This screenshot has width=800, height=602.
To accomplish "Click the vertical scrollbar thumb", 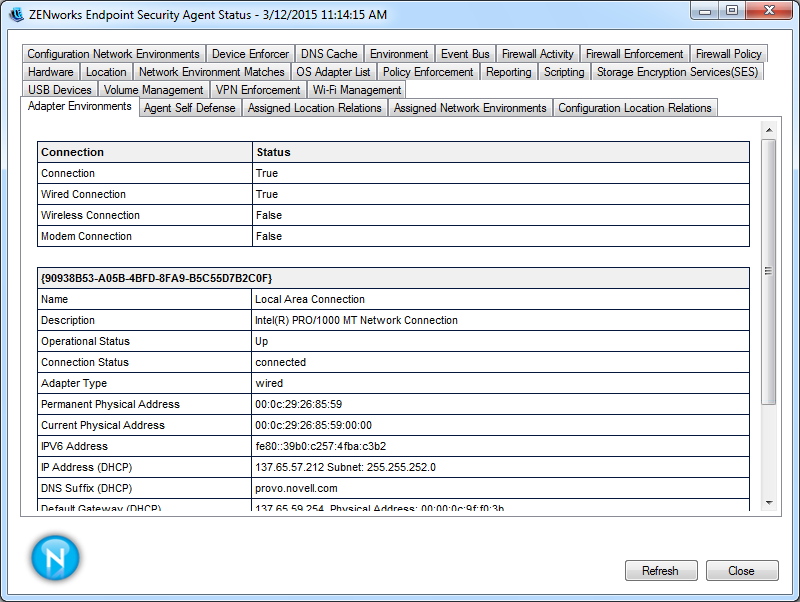I will pyautogui.click(x=769, y=271).
